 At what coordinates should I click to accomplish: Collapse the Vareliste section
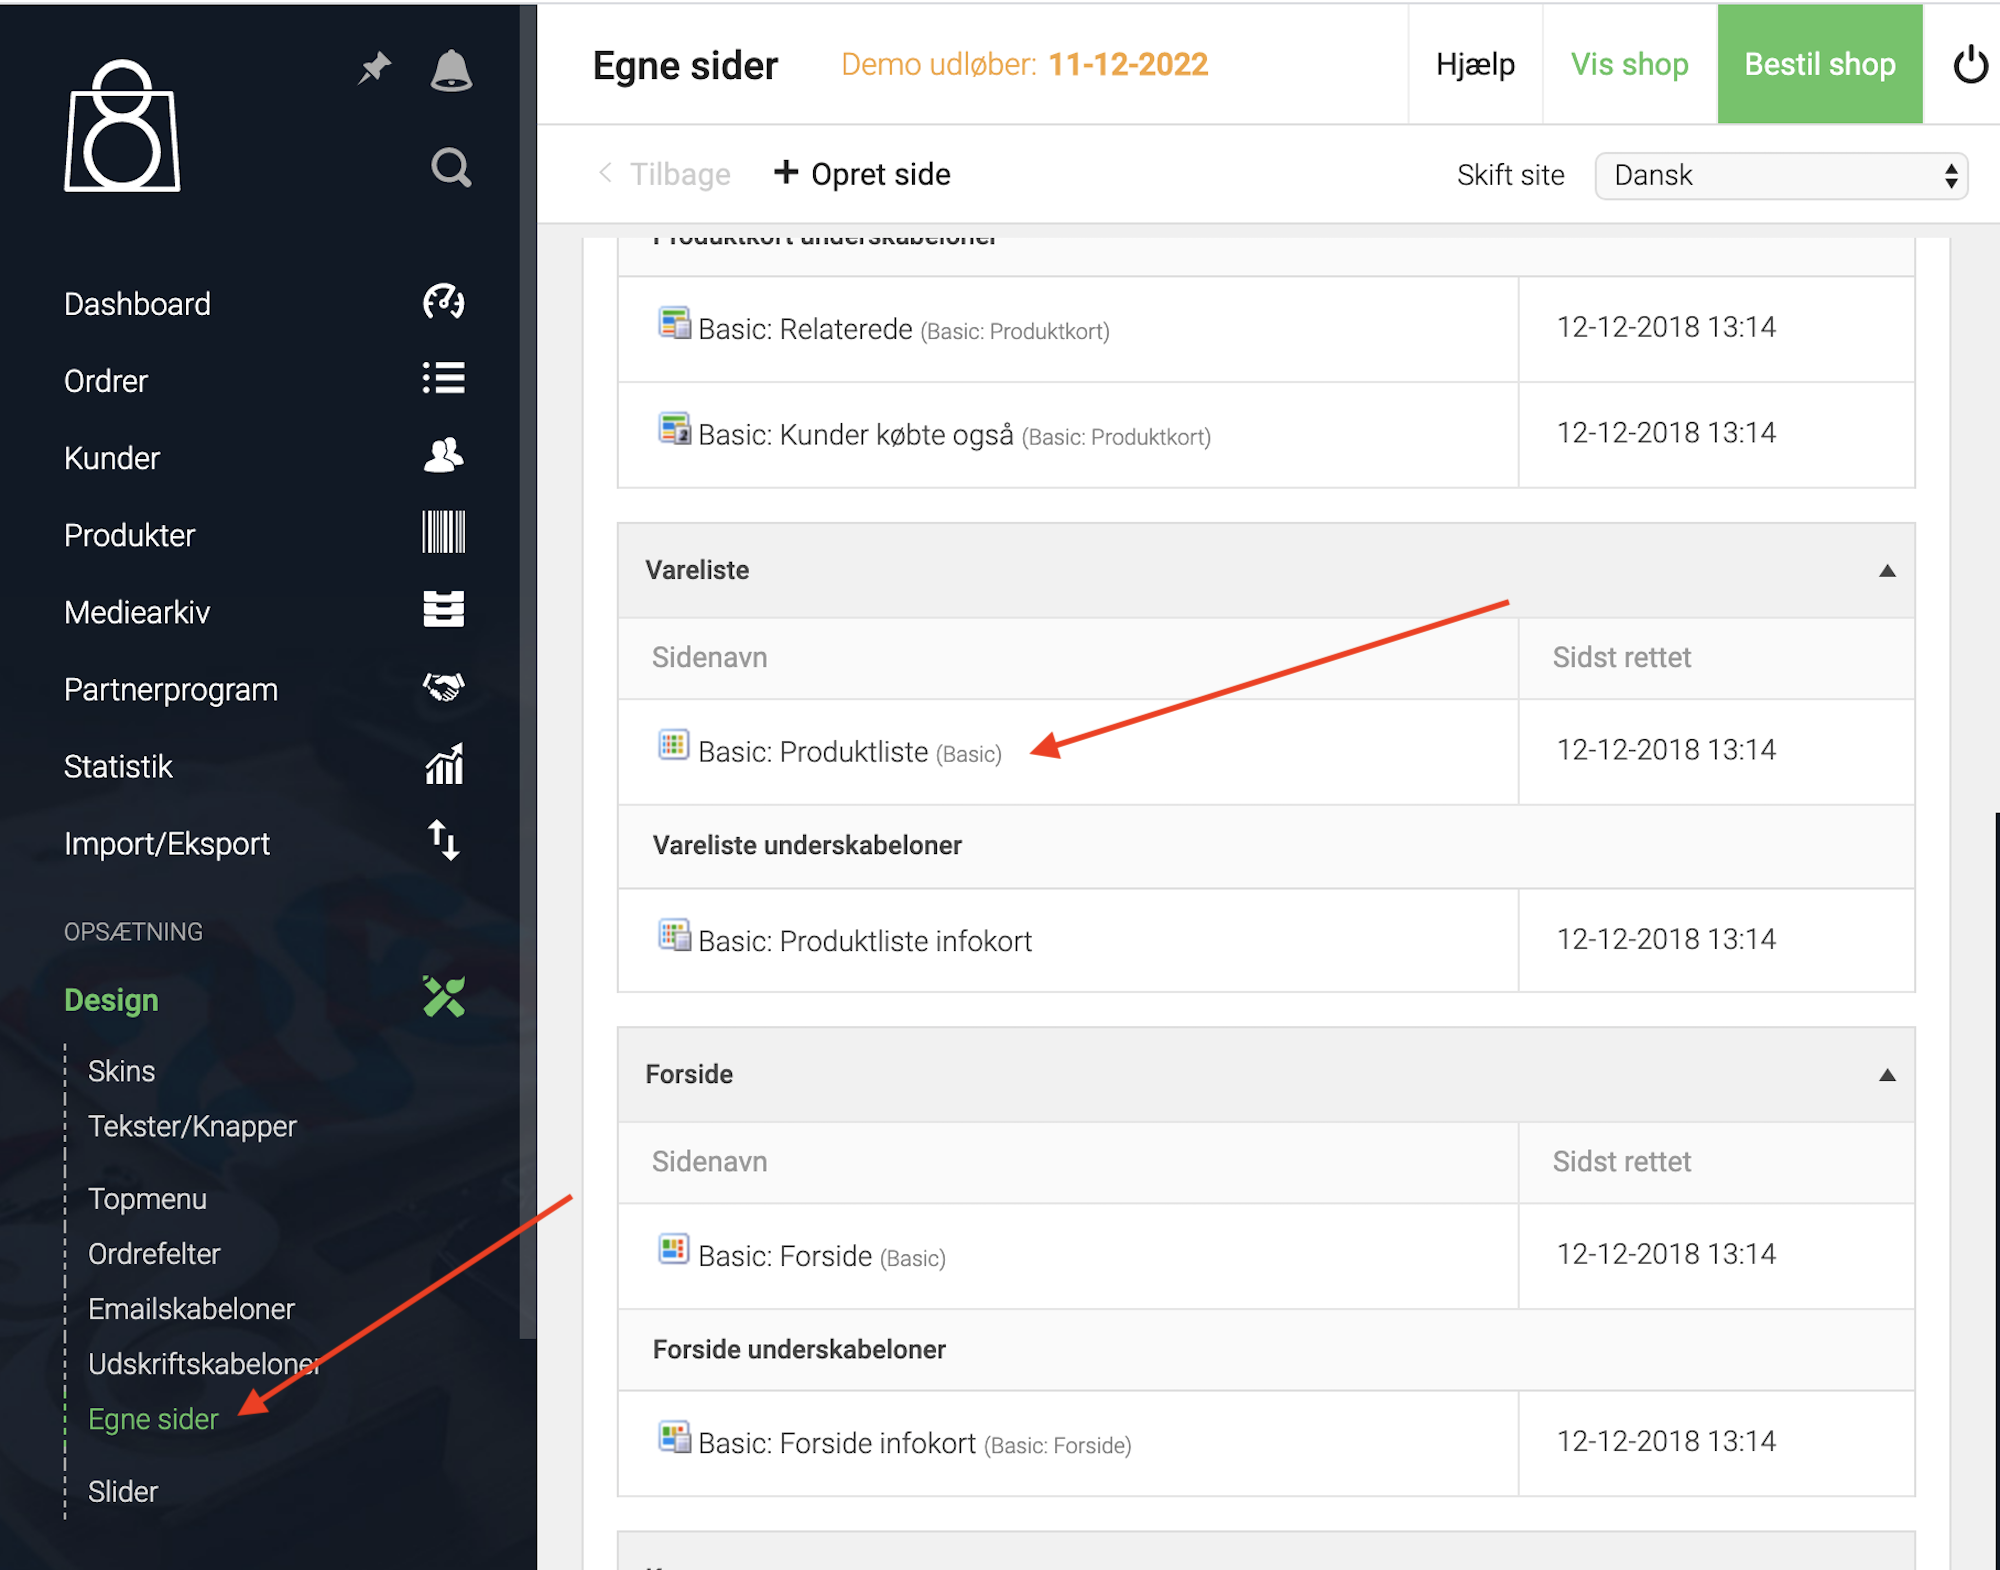[x=1887, y=571]
